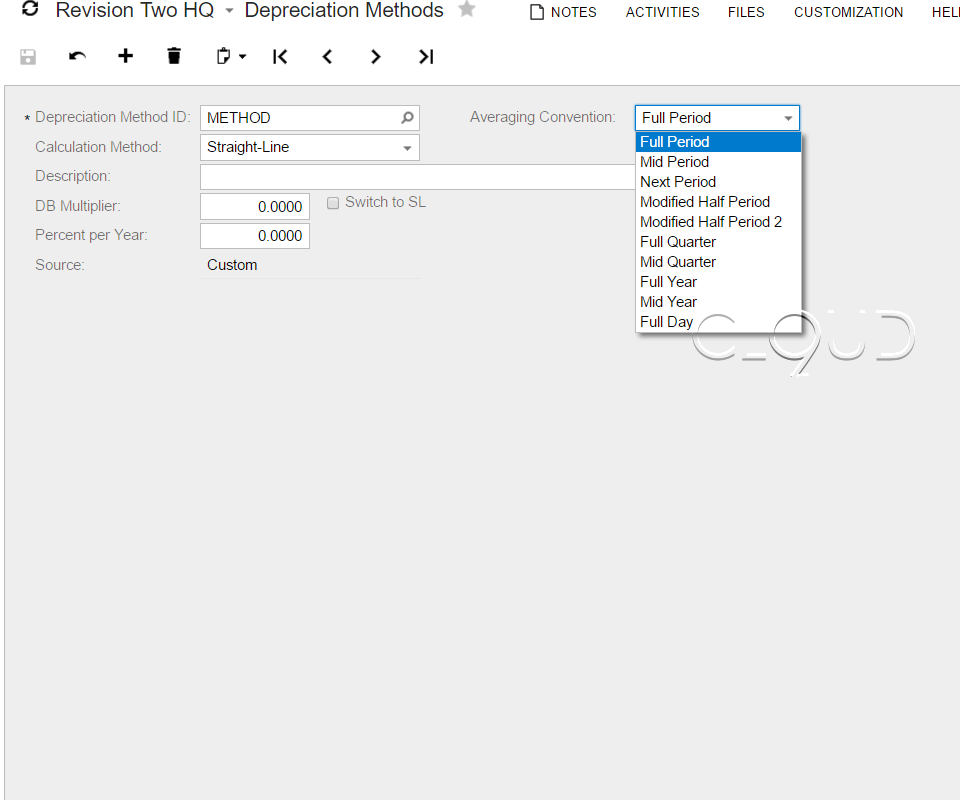Open the FILES section

coord(746,12)
